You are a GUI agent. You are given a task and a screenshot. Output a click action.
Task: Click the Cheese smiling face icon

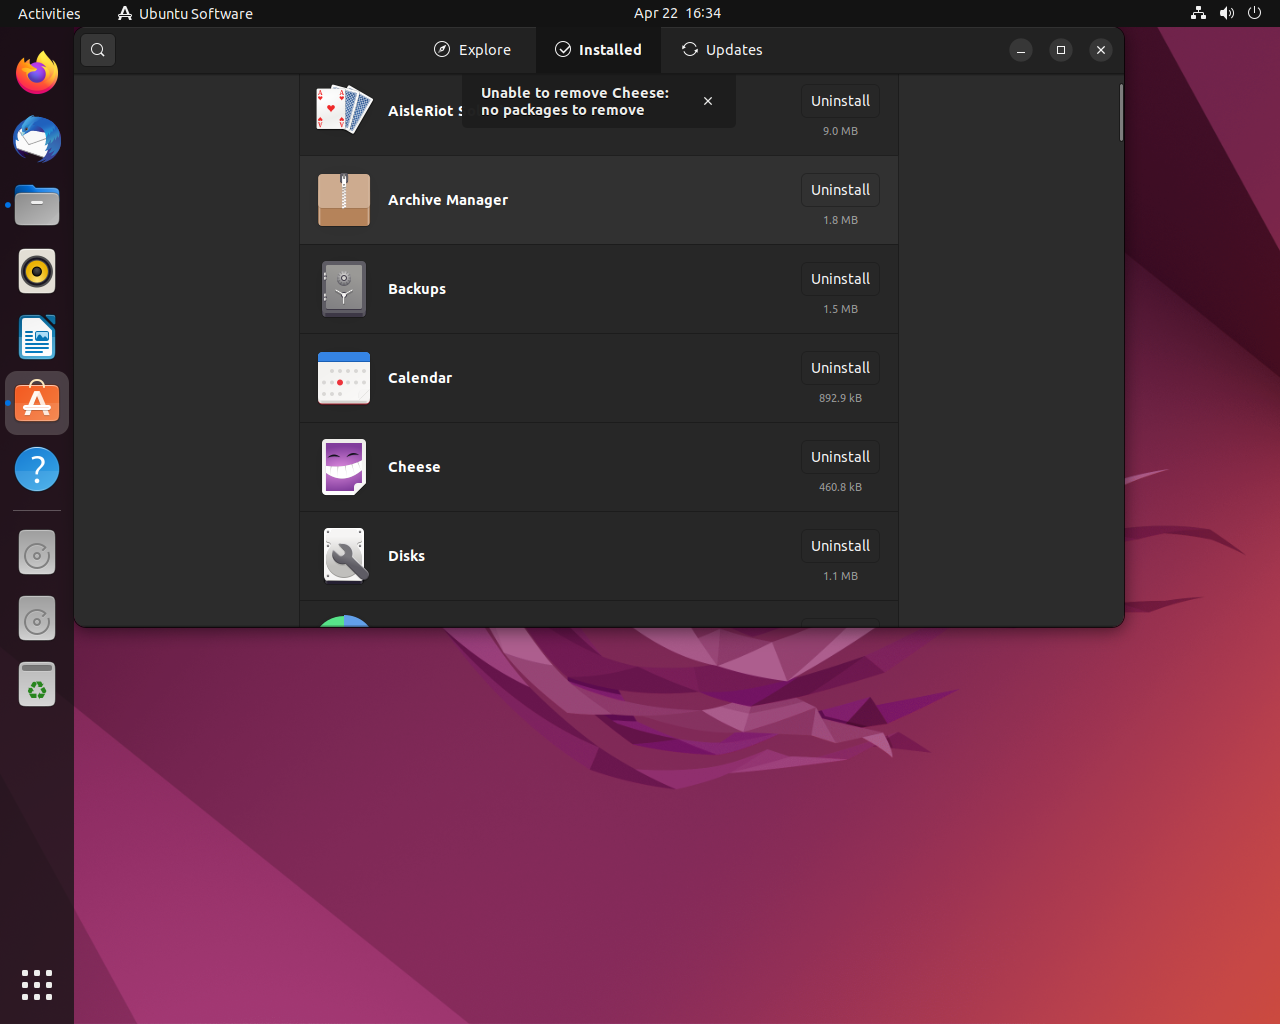point(344,467)
